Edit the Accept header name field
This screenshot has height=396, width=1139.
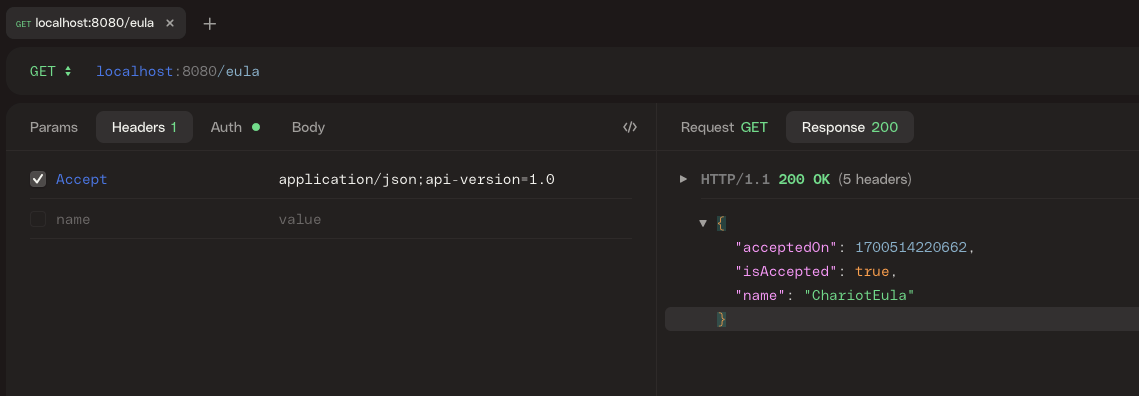click(x=81, y=179)
